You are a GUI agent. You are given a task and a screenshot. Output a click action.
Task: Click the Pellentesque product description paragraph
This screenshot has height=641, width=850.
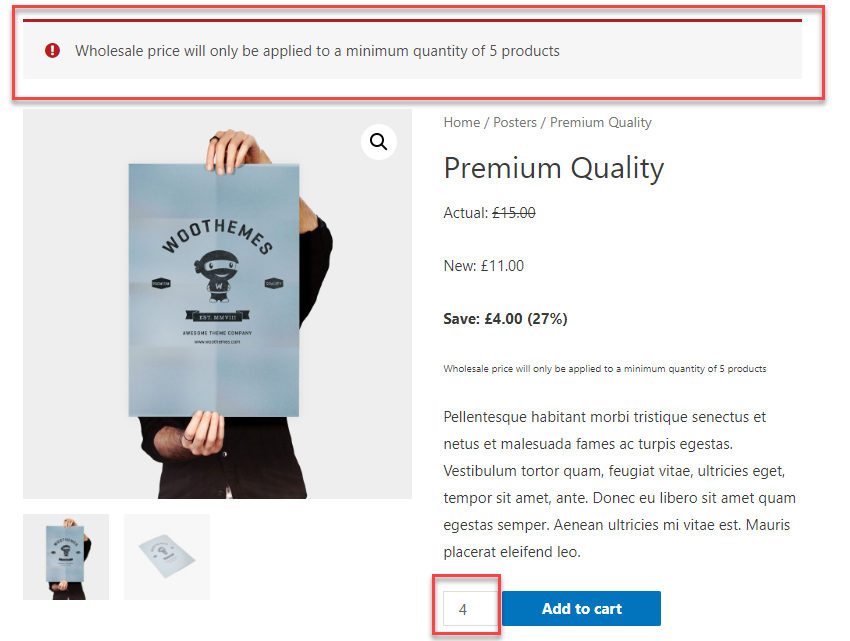point(619,484)
